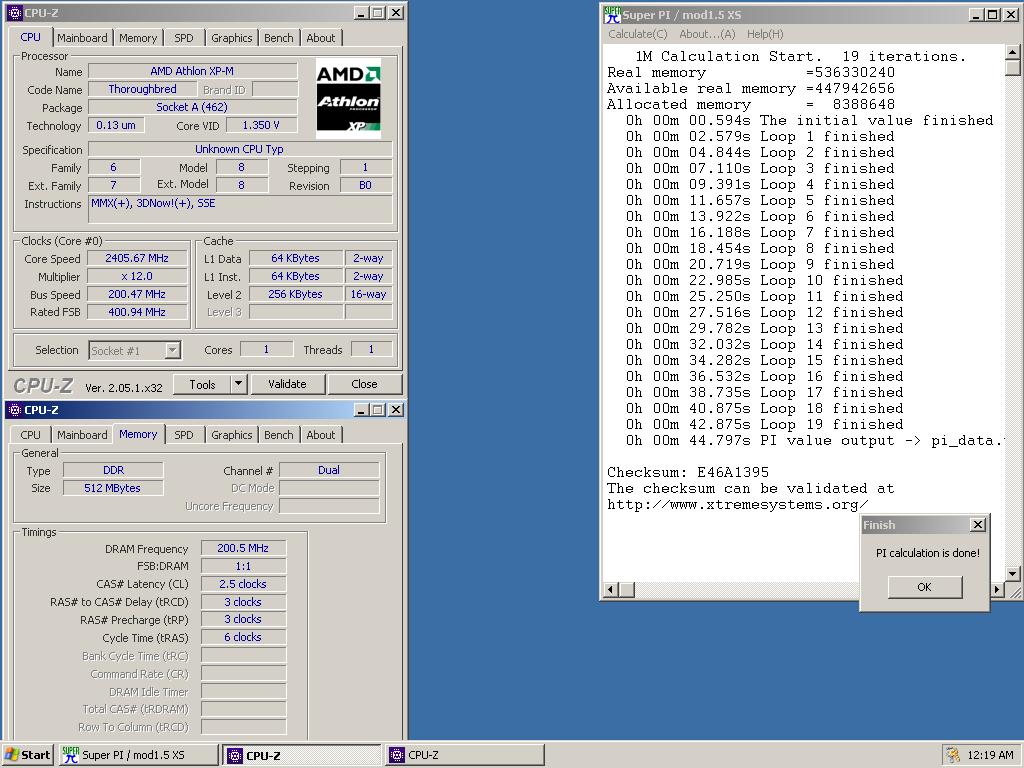Click Super PI vertical scrollbar up arrow
Image resolution: width=1024 pixels, height=768 pixels.
[1012, 52]
